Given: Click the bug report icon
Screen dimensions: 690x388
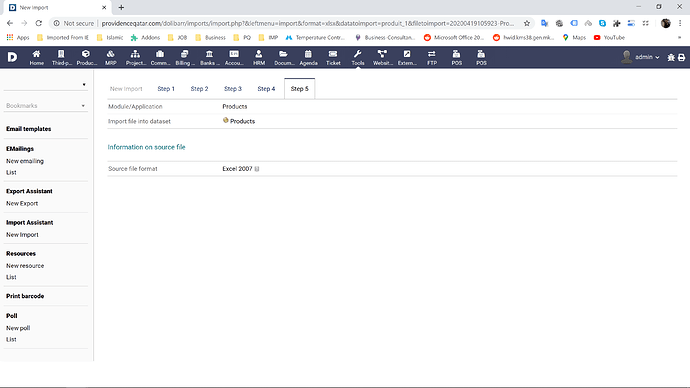Looking at the screenshot, I should click(671, 58).
